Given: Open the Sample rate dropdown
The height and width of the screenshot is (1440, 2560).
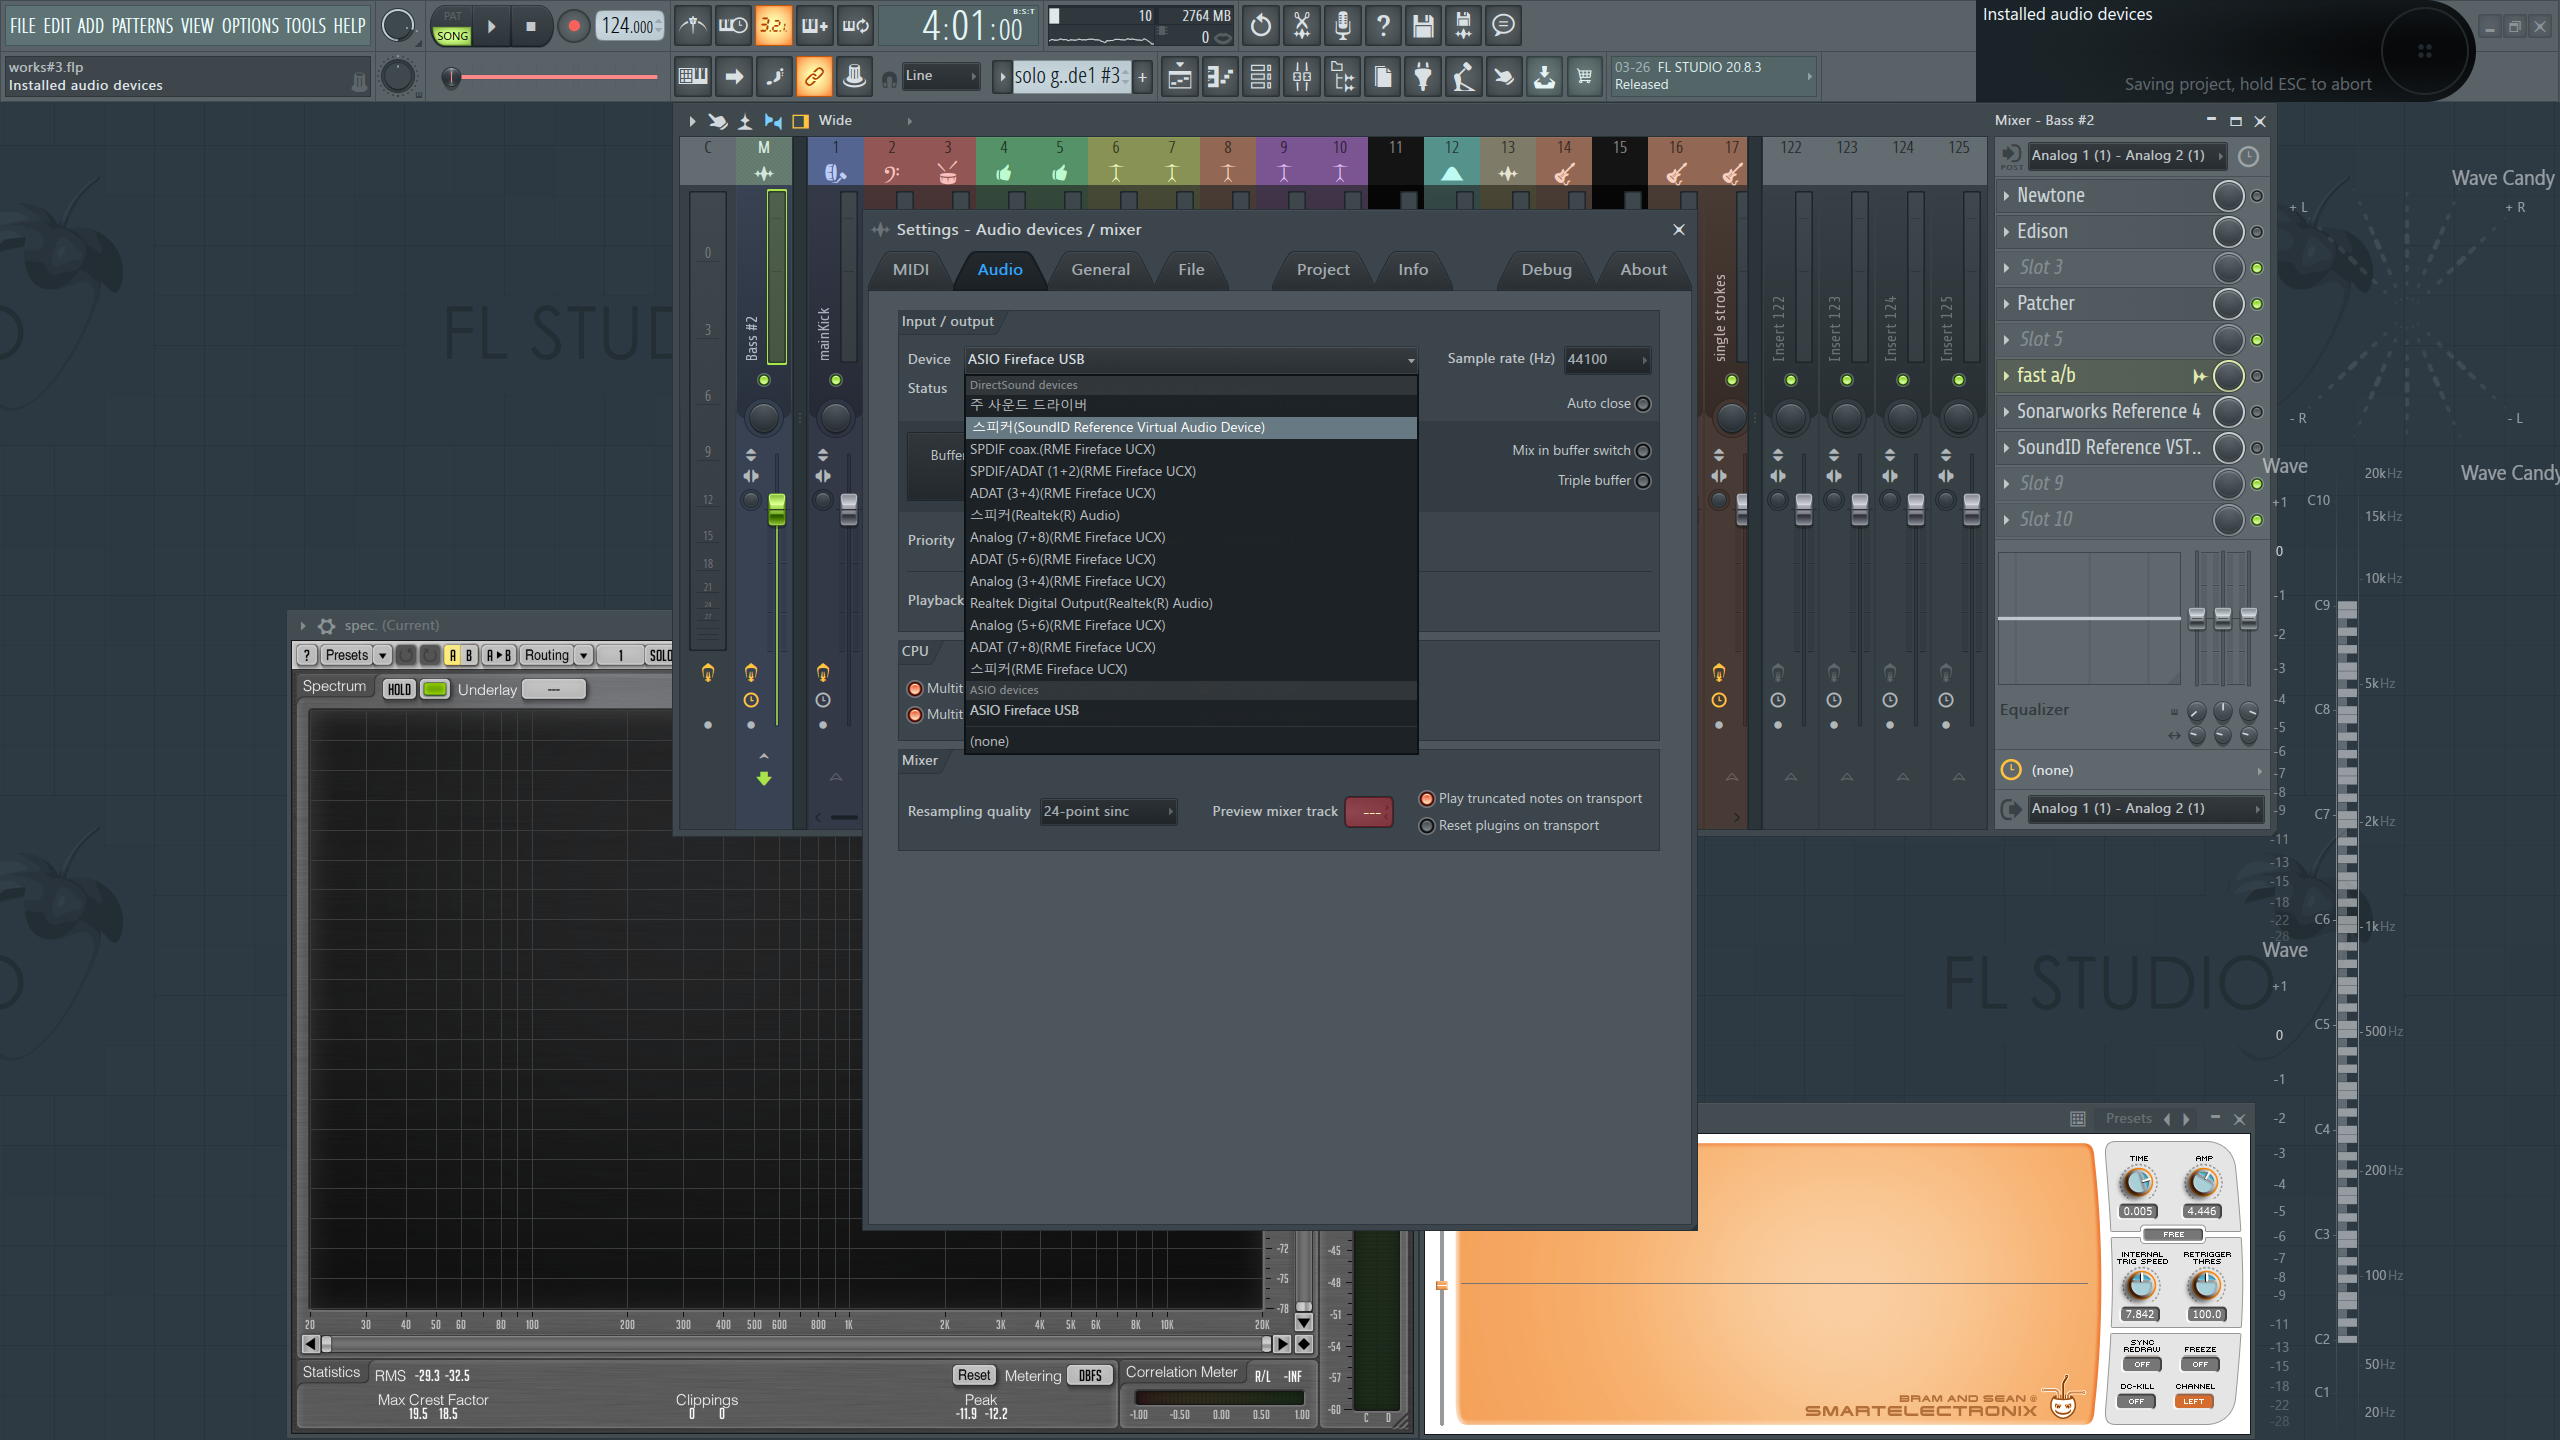Looking at the screenshot, I should pos(1606,359).
